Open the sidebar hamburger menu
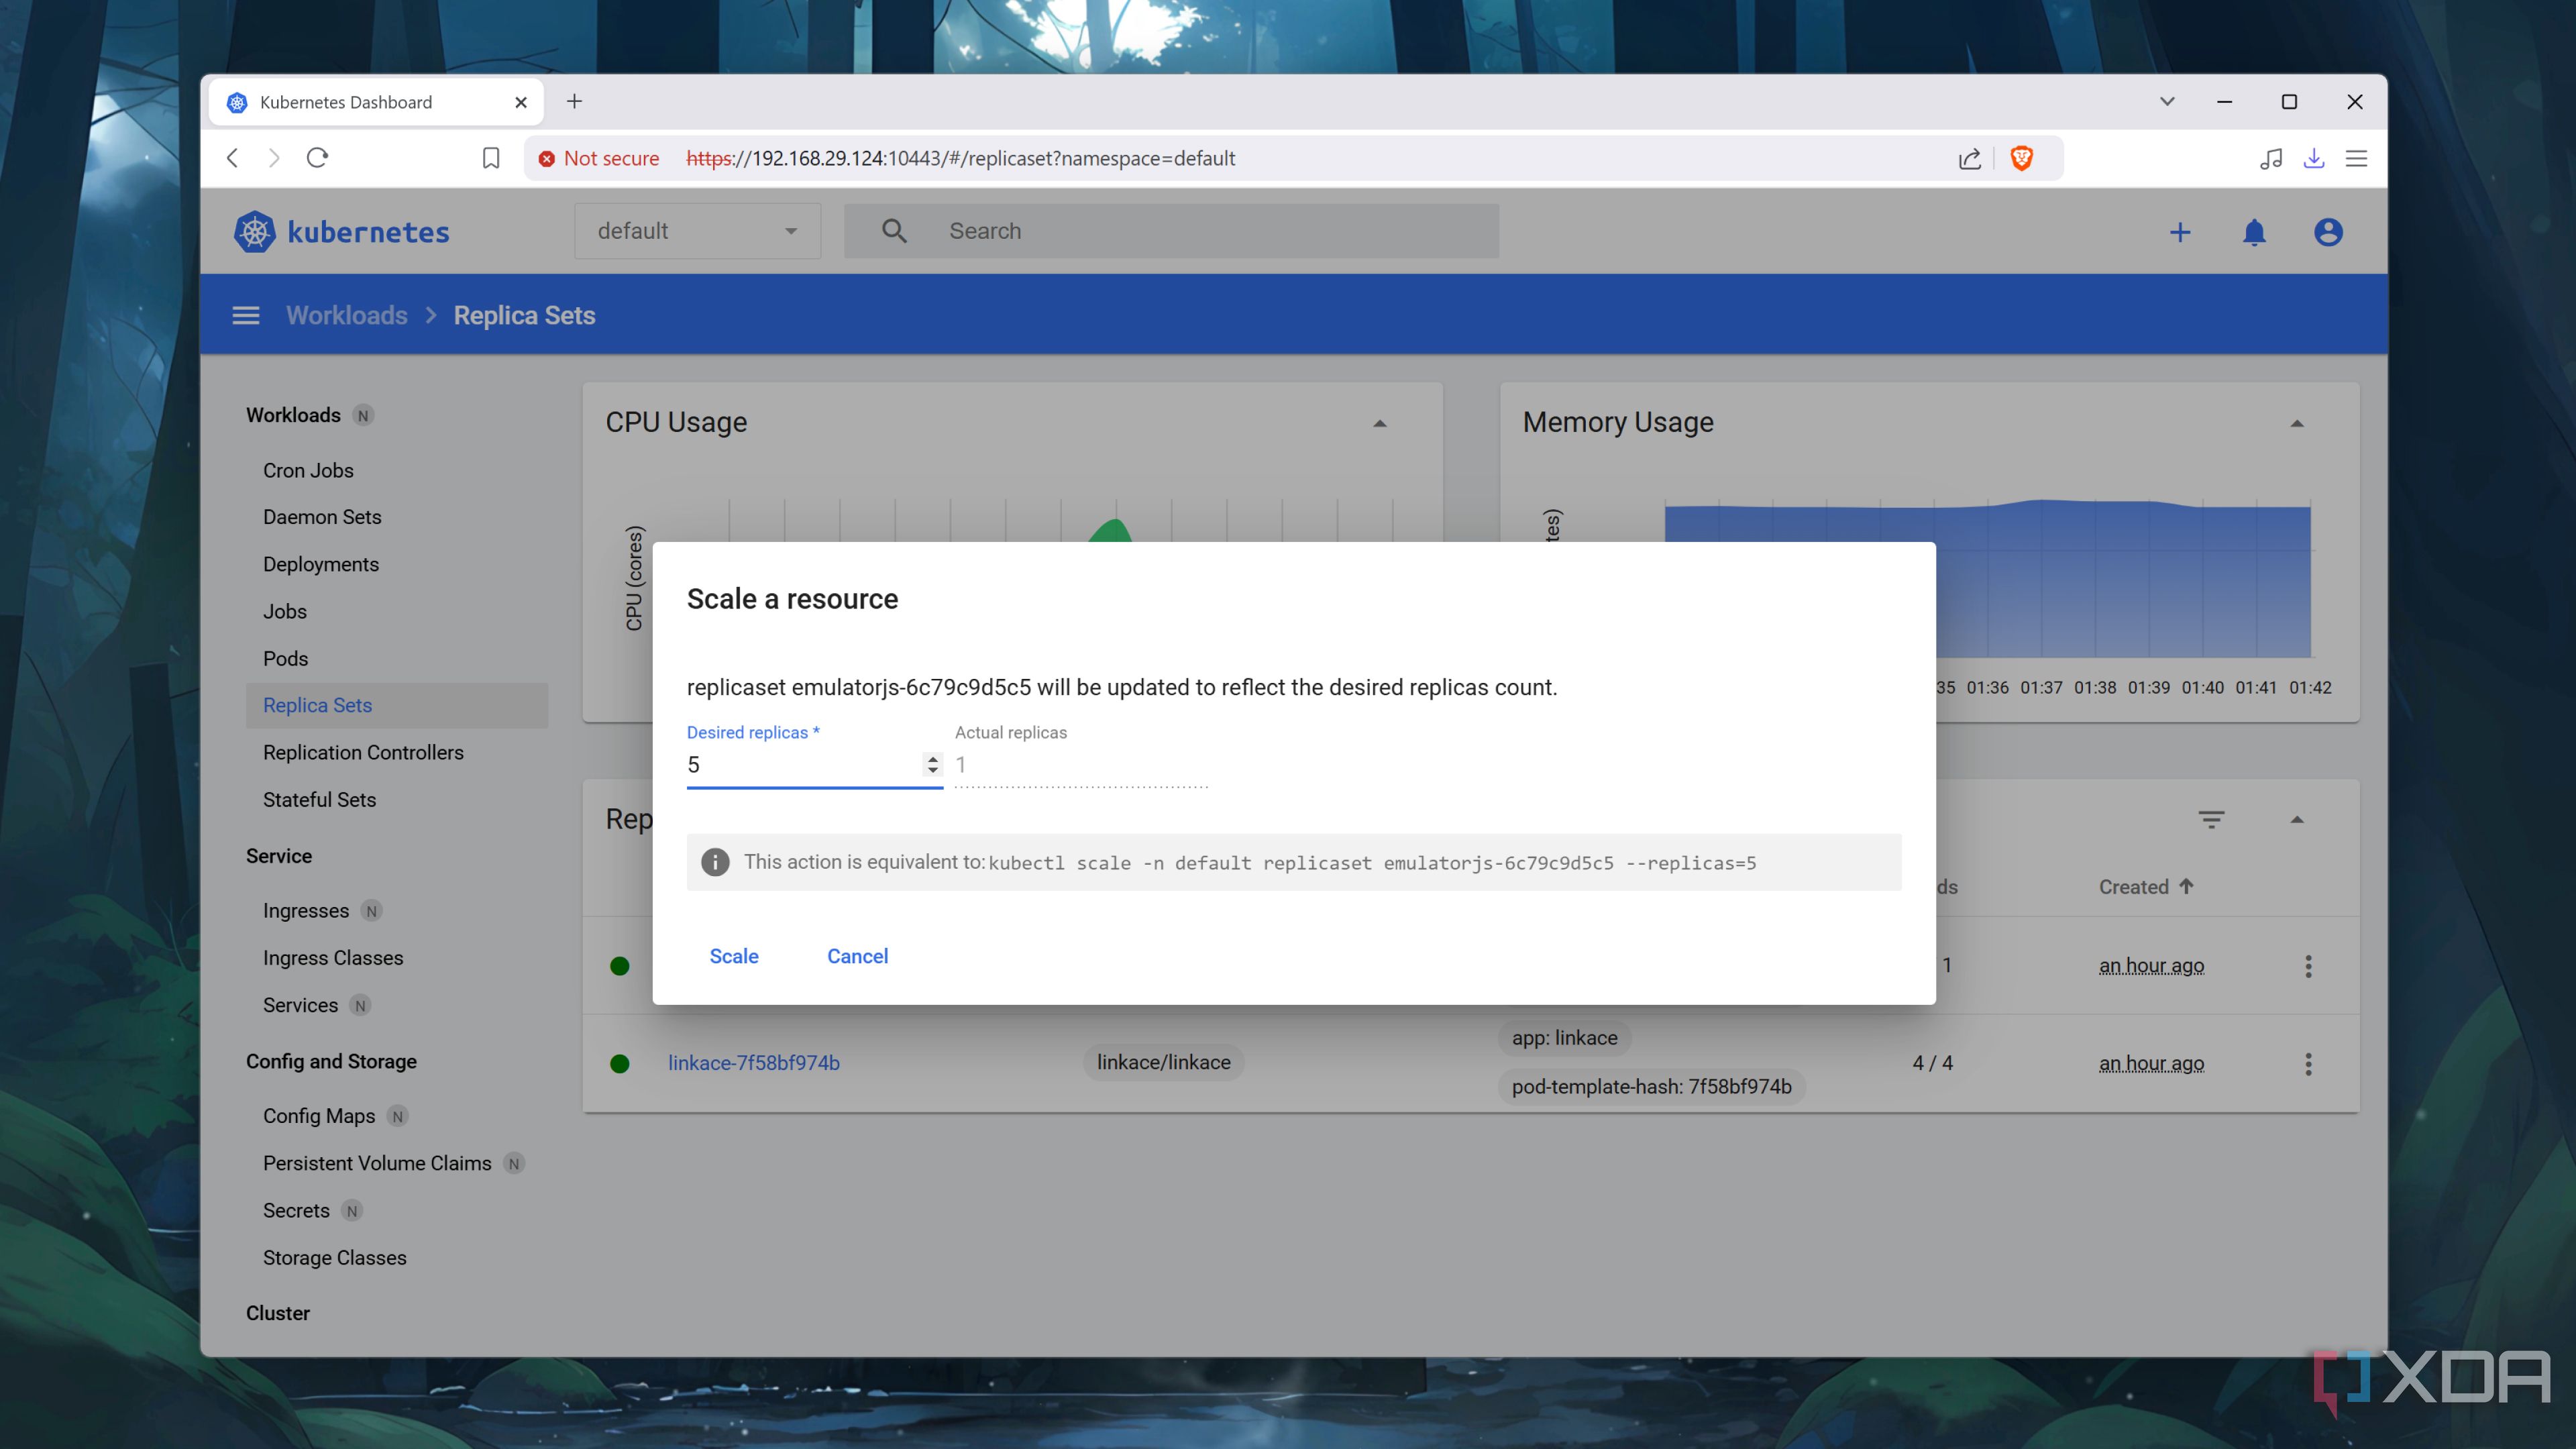The height and width of the screenshot is (1449, 2576). pos(246,314)
